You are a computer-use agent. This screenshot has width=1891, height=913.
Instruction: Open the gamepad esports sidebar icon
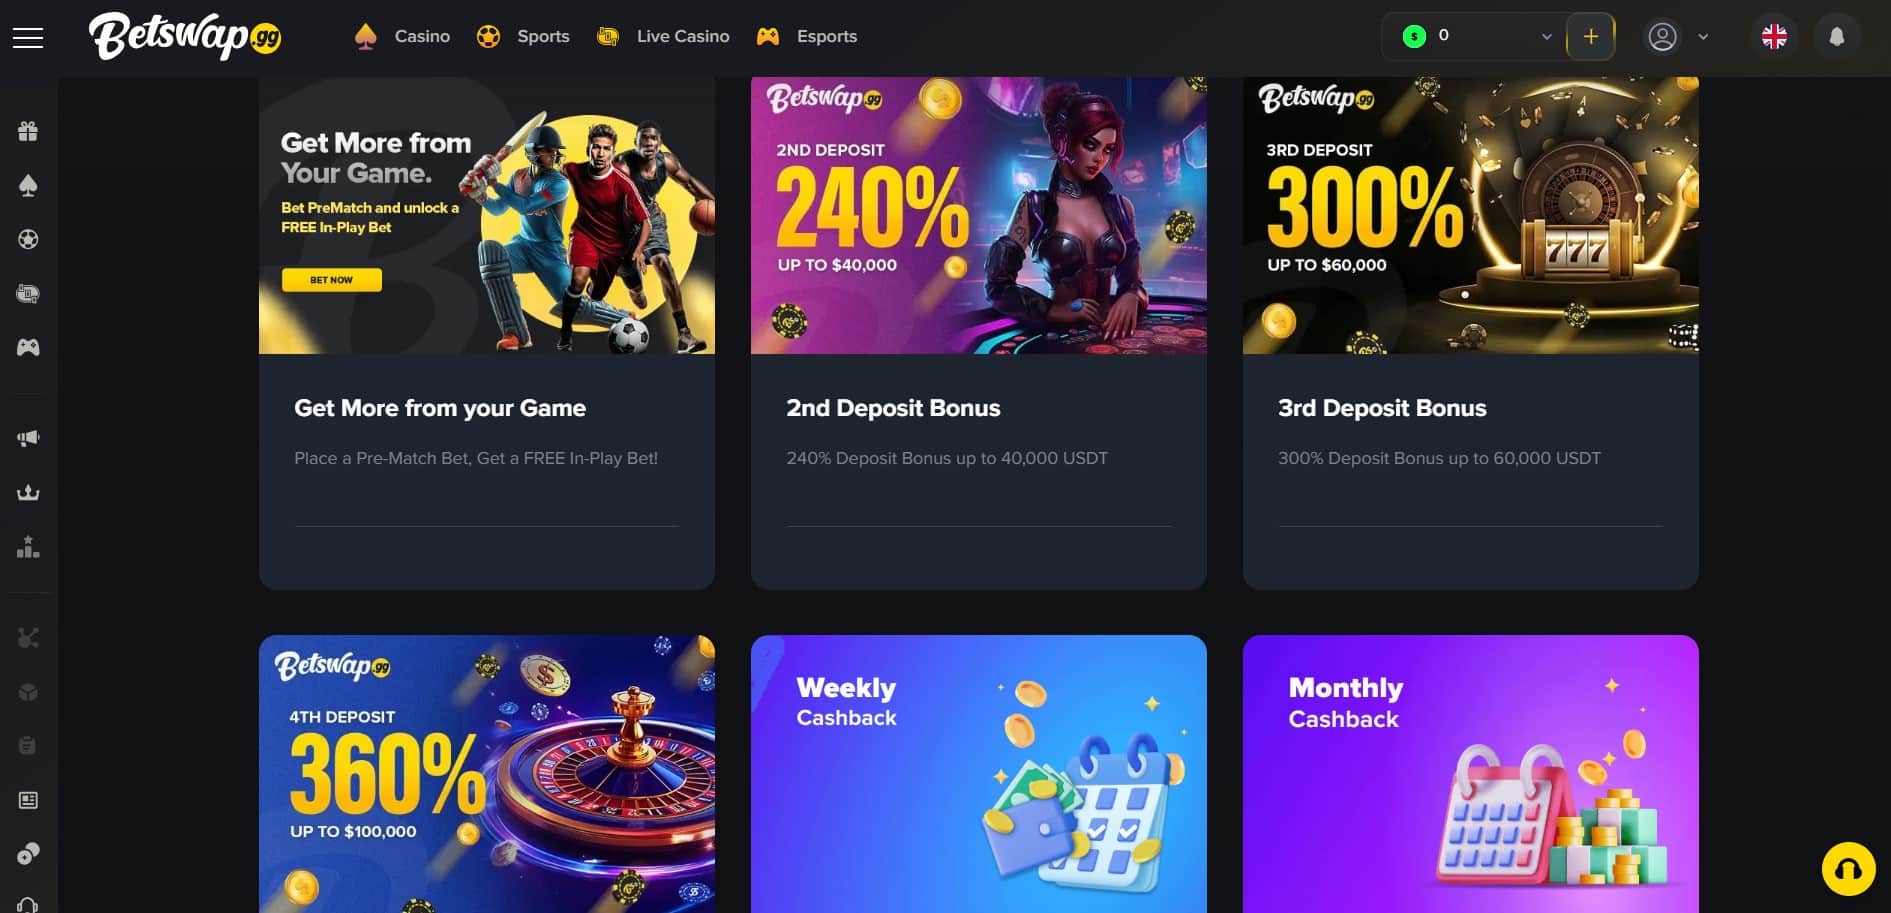(28, 347)
